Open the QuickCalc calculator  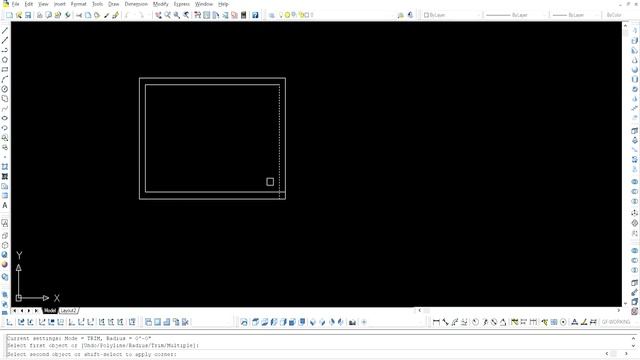pyautogui.click(x=244, y=15)
